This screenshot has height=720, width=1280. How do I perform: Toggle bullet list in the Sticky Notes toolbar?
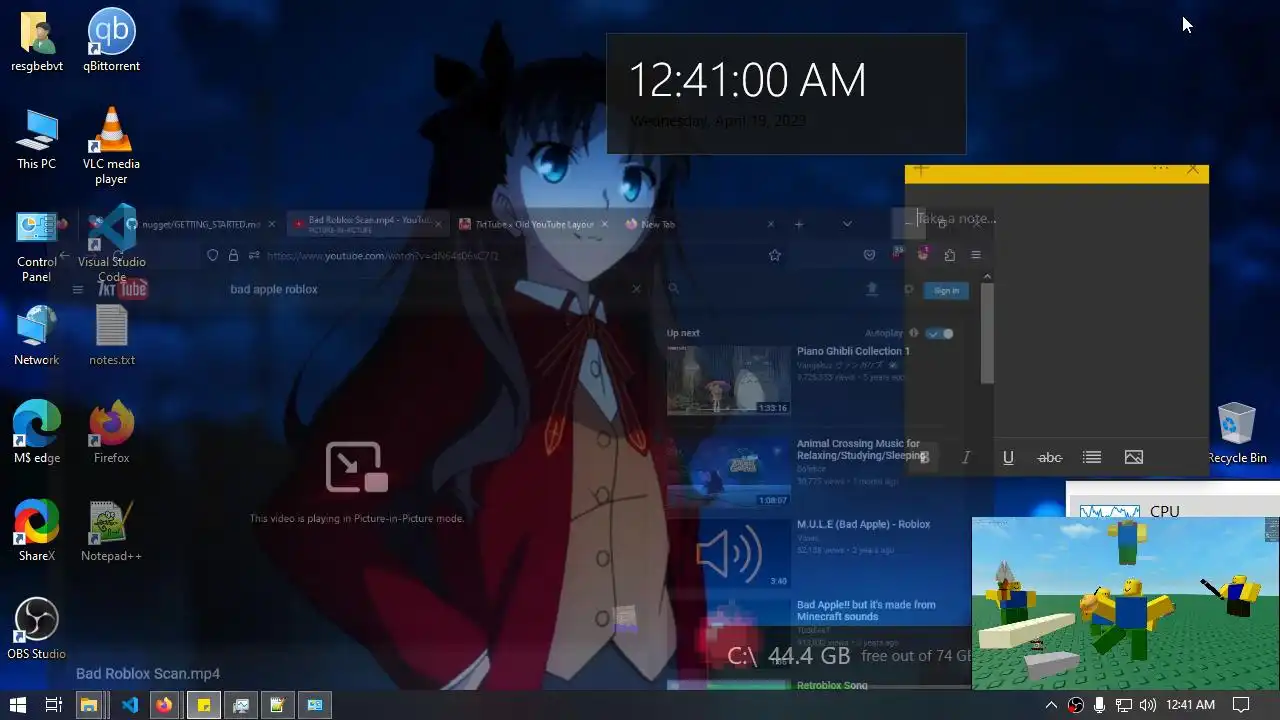pos(1092,457)
